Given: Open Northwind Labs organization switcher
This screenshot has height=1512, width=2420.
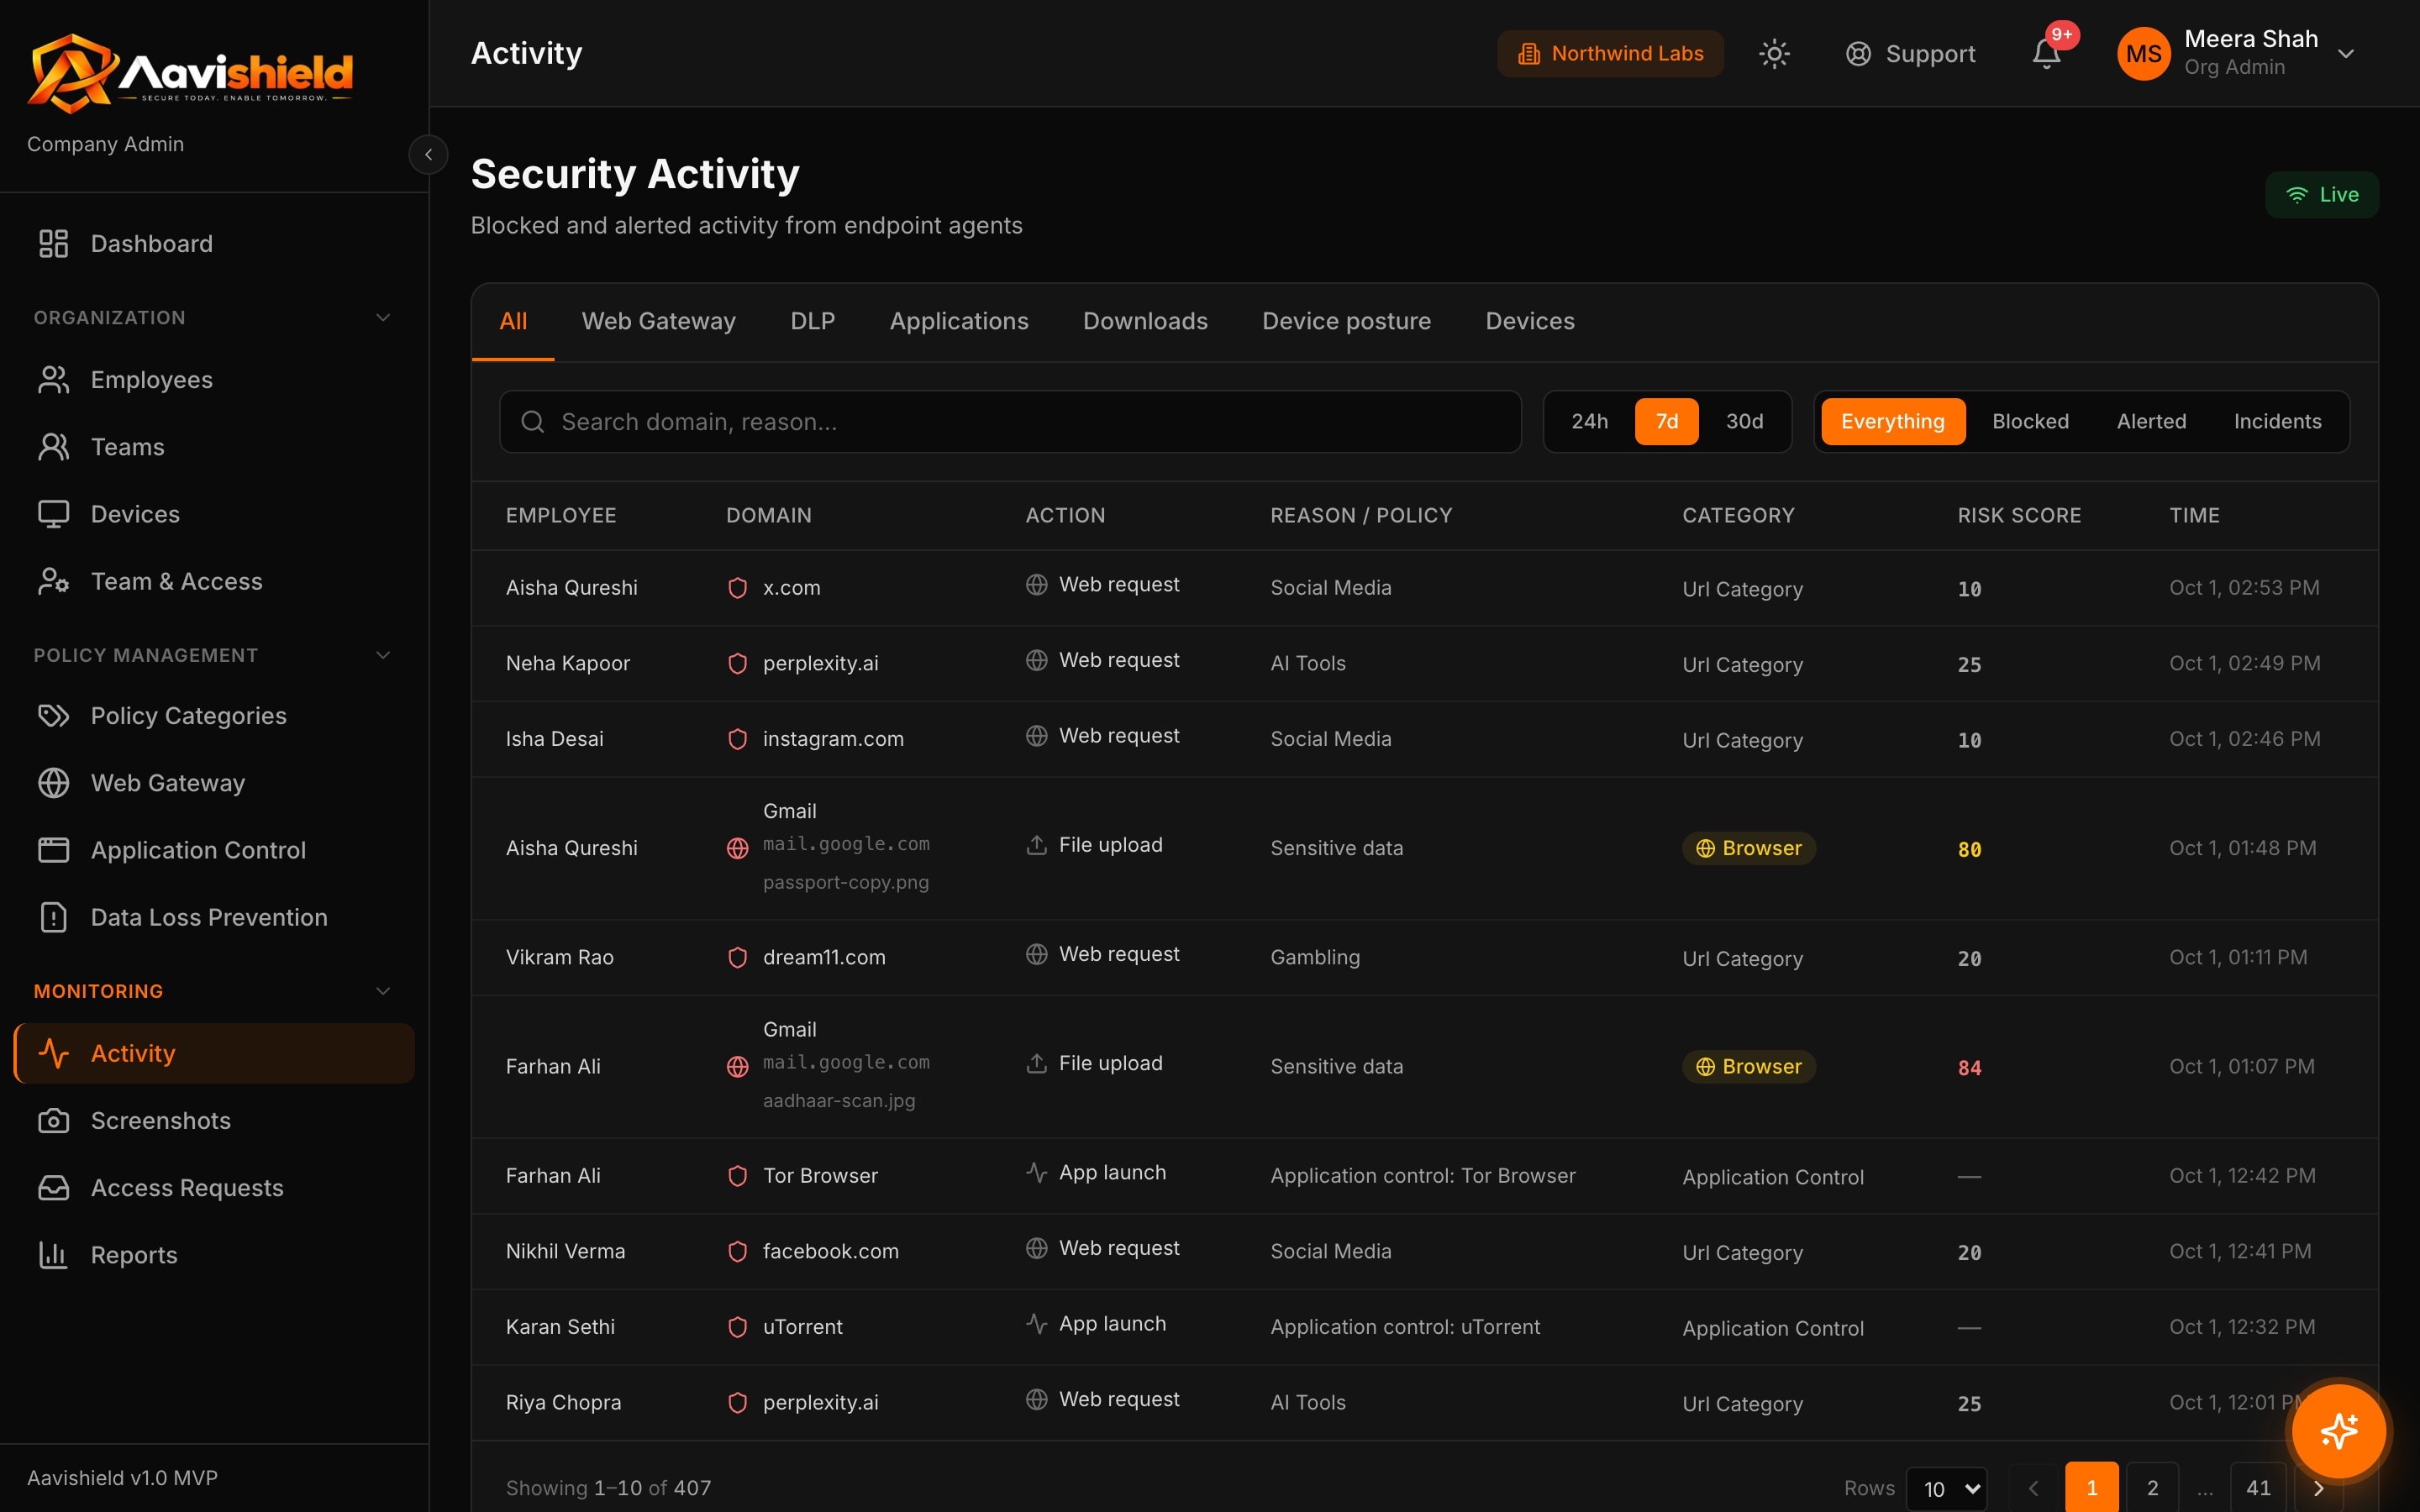Looking at the screenshot, I should (x=1610, y=53).
